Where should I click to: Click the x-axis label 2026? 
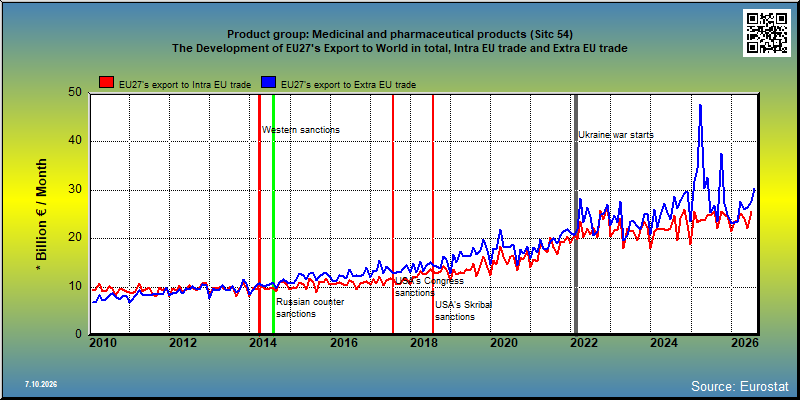point(744,343)
